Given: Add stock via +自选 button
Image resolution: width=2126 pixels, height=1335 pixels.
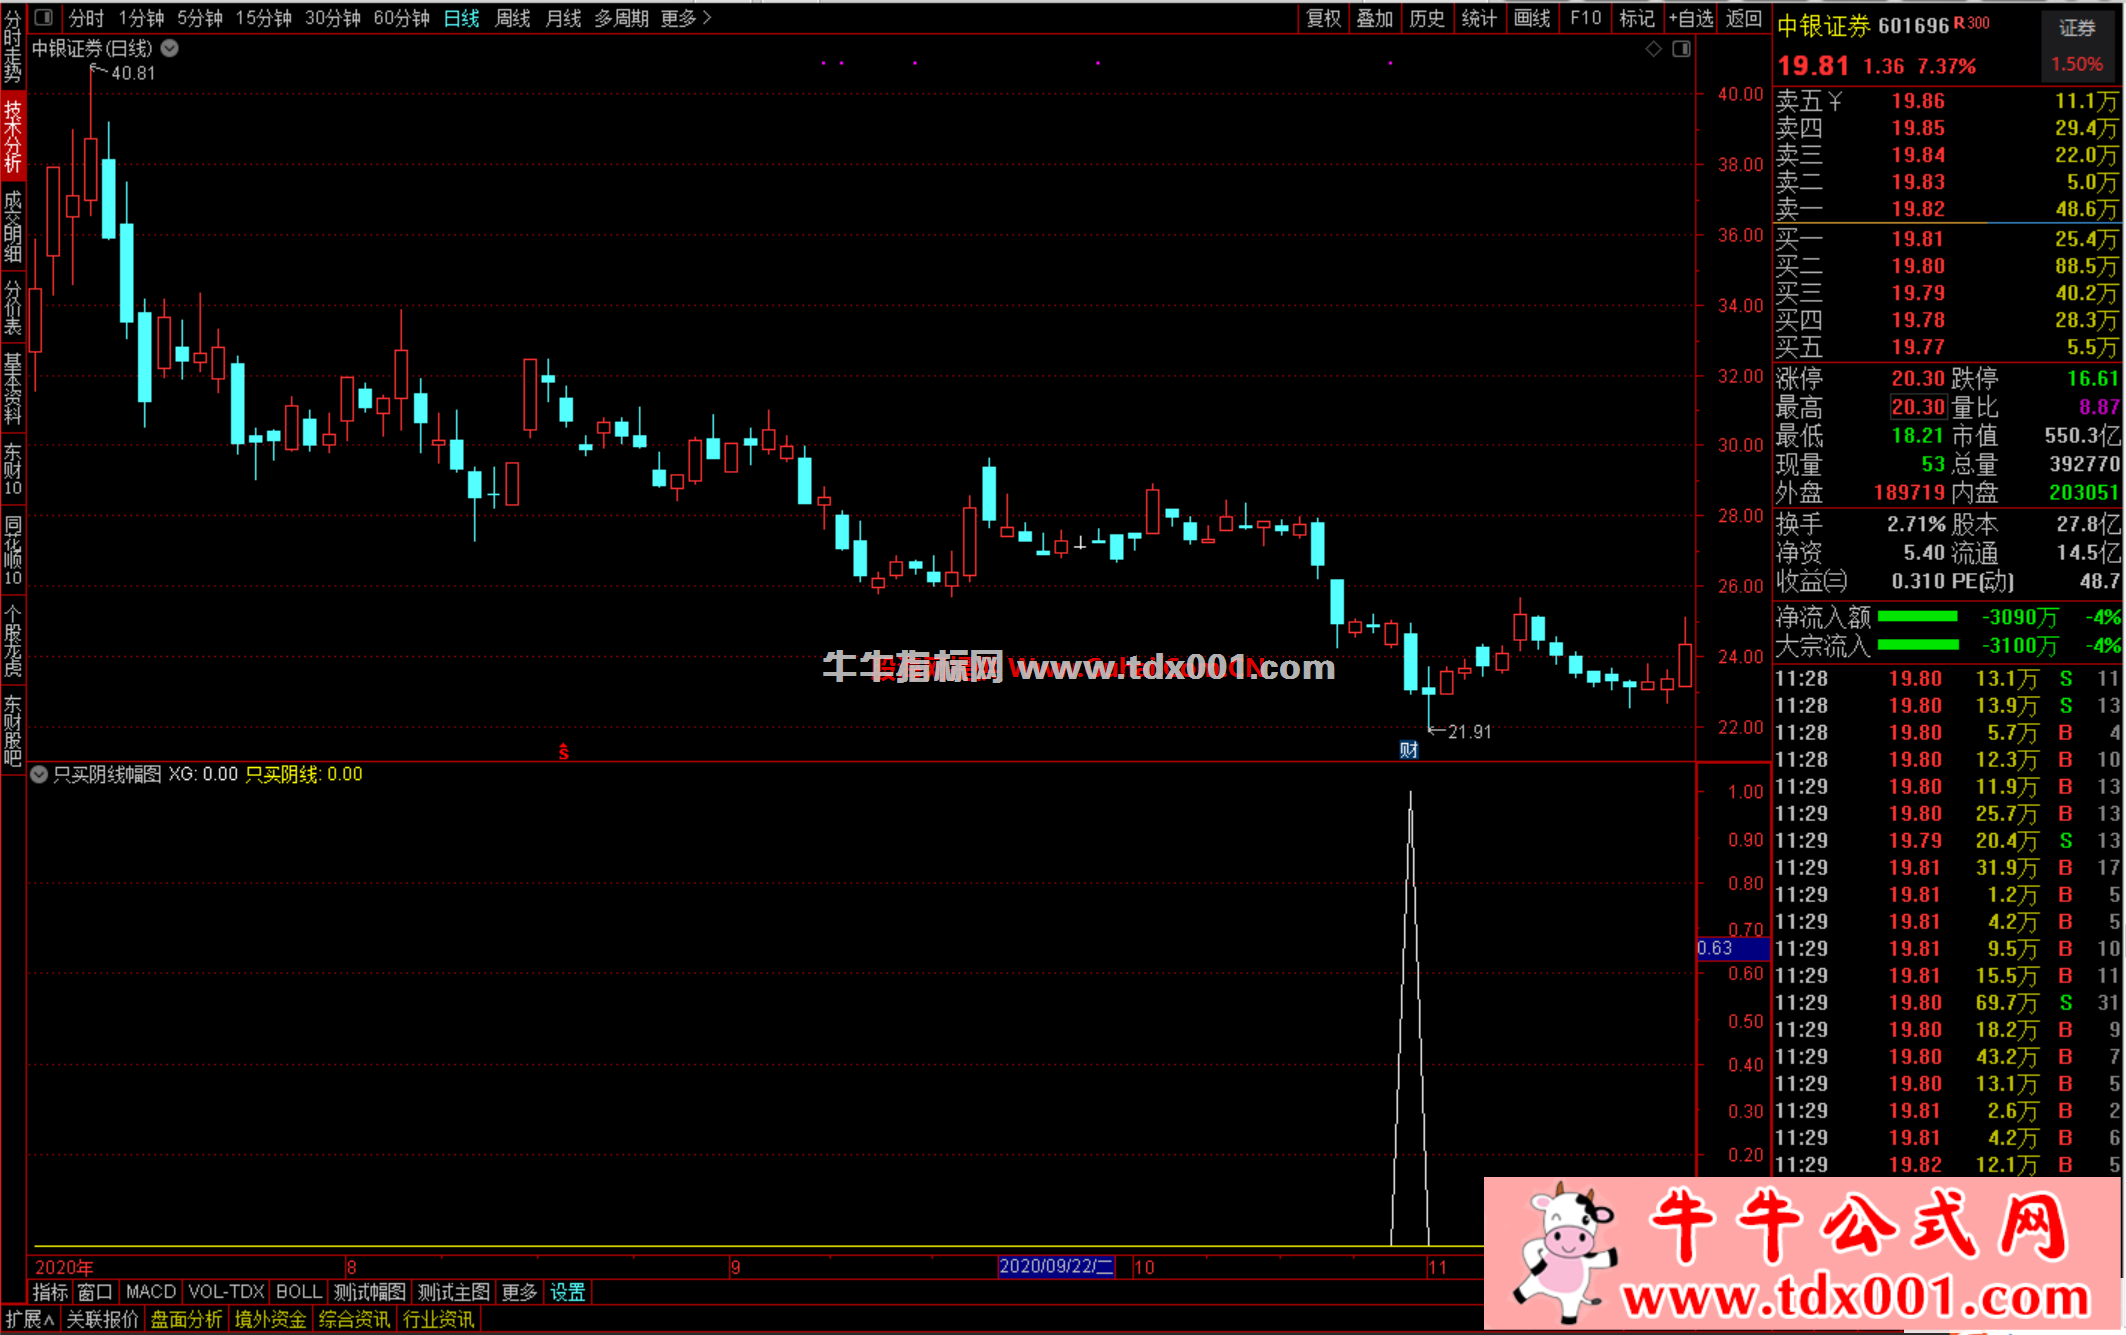Looking at the screenshot, I should coord(1691,18).
